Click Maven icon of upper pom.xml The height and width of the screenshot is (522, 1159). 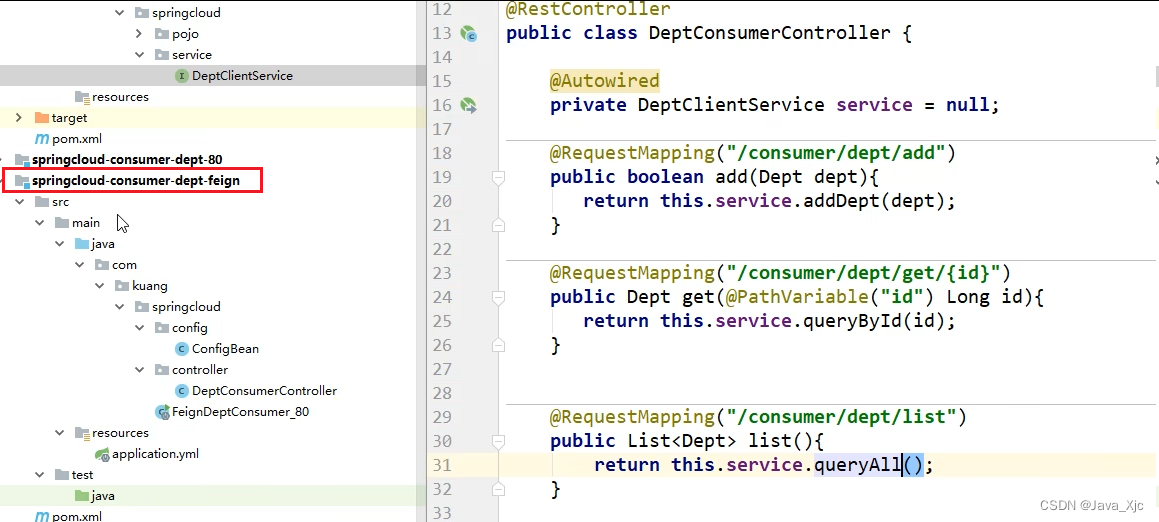pyautogui.click(x=41, y=139)
